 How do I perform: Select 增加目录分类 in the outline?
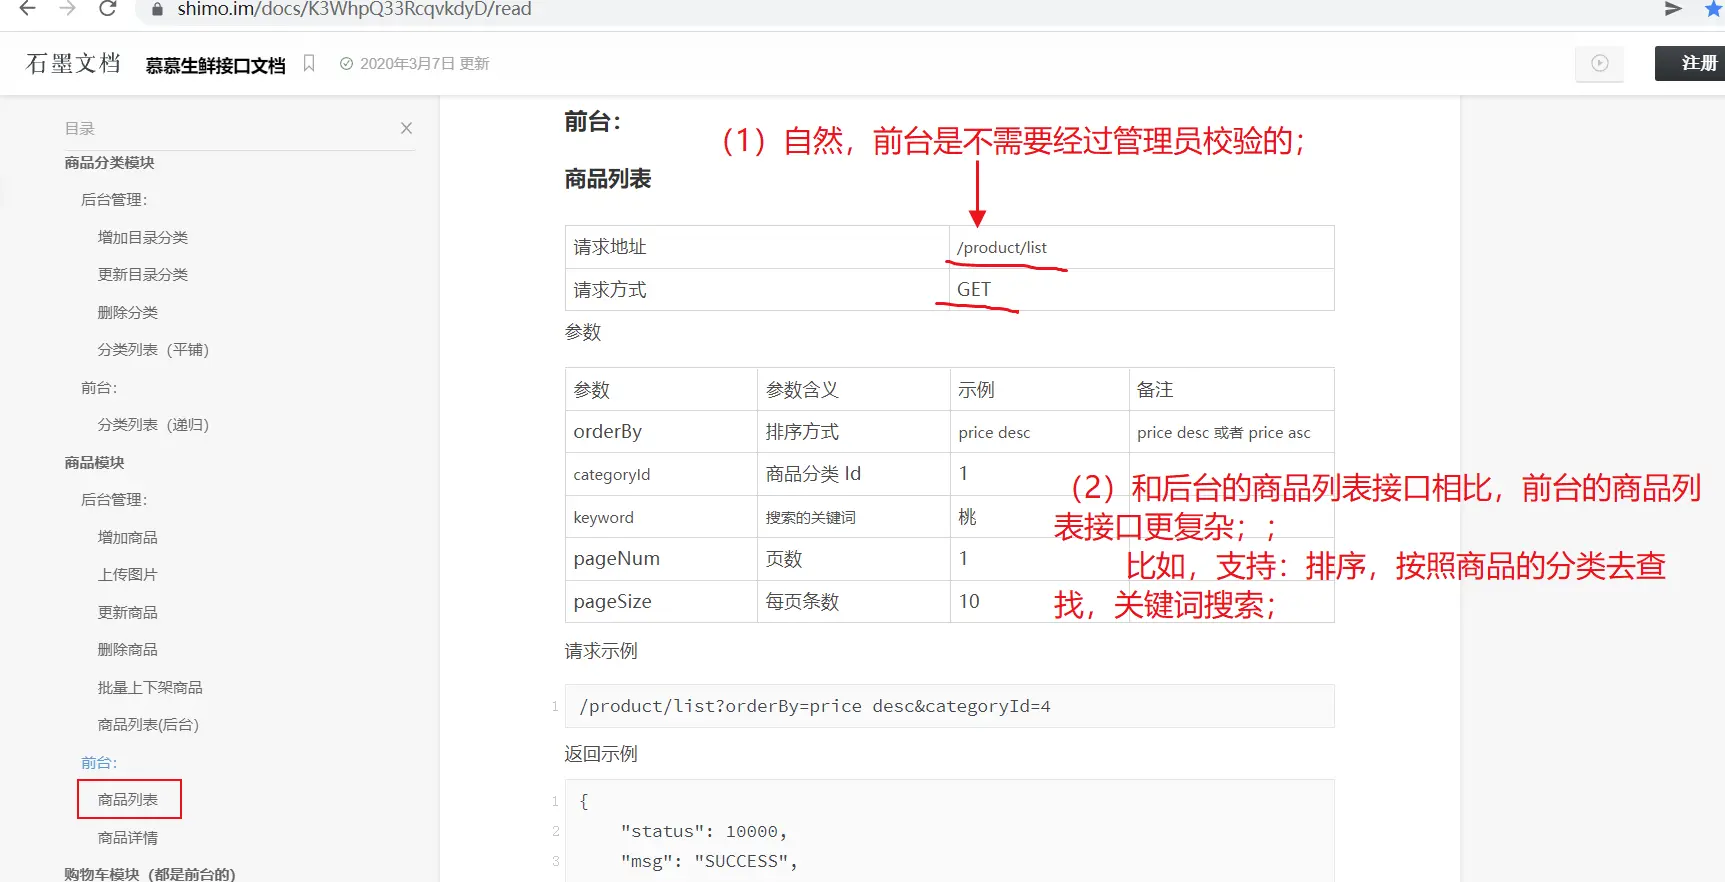(x=142, y=237)
